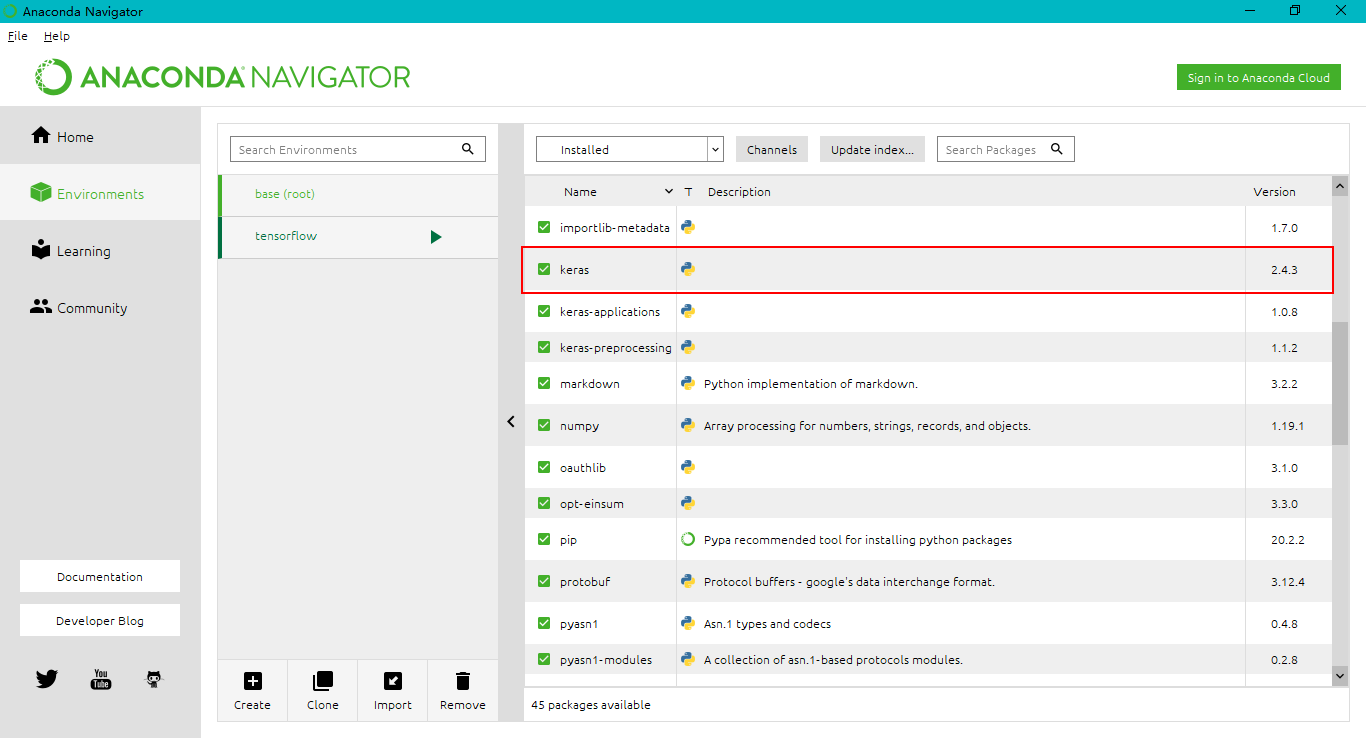Toggle the opt-einsum package checkbox
Screen dimensions: 1366x738
[x=544, y=503]
